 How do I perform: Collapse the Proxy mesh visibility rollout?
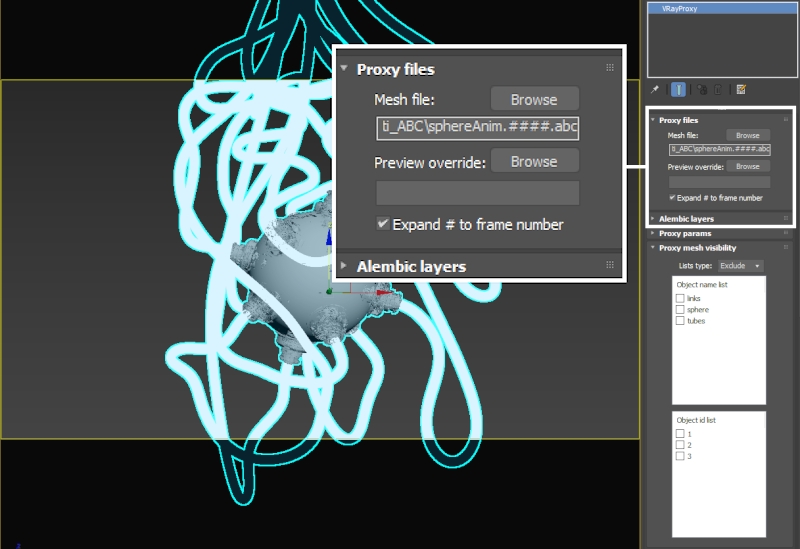pyautogui.click(x=697, y=248)
